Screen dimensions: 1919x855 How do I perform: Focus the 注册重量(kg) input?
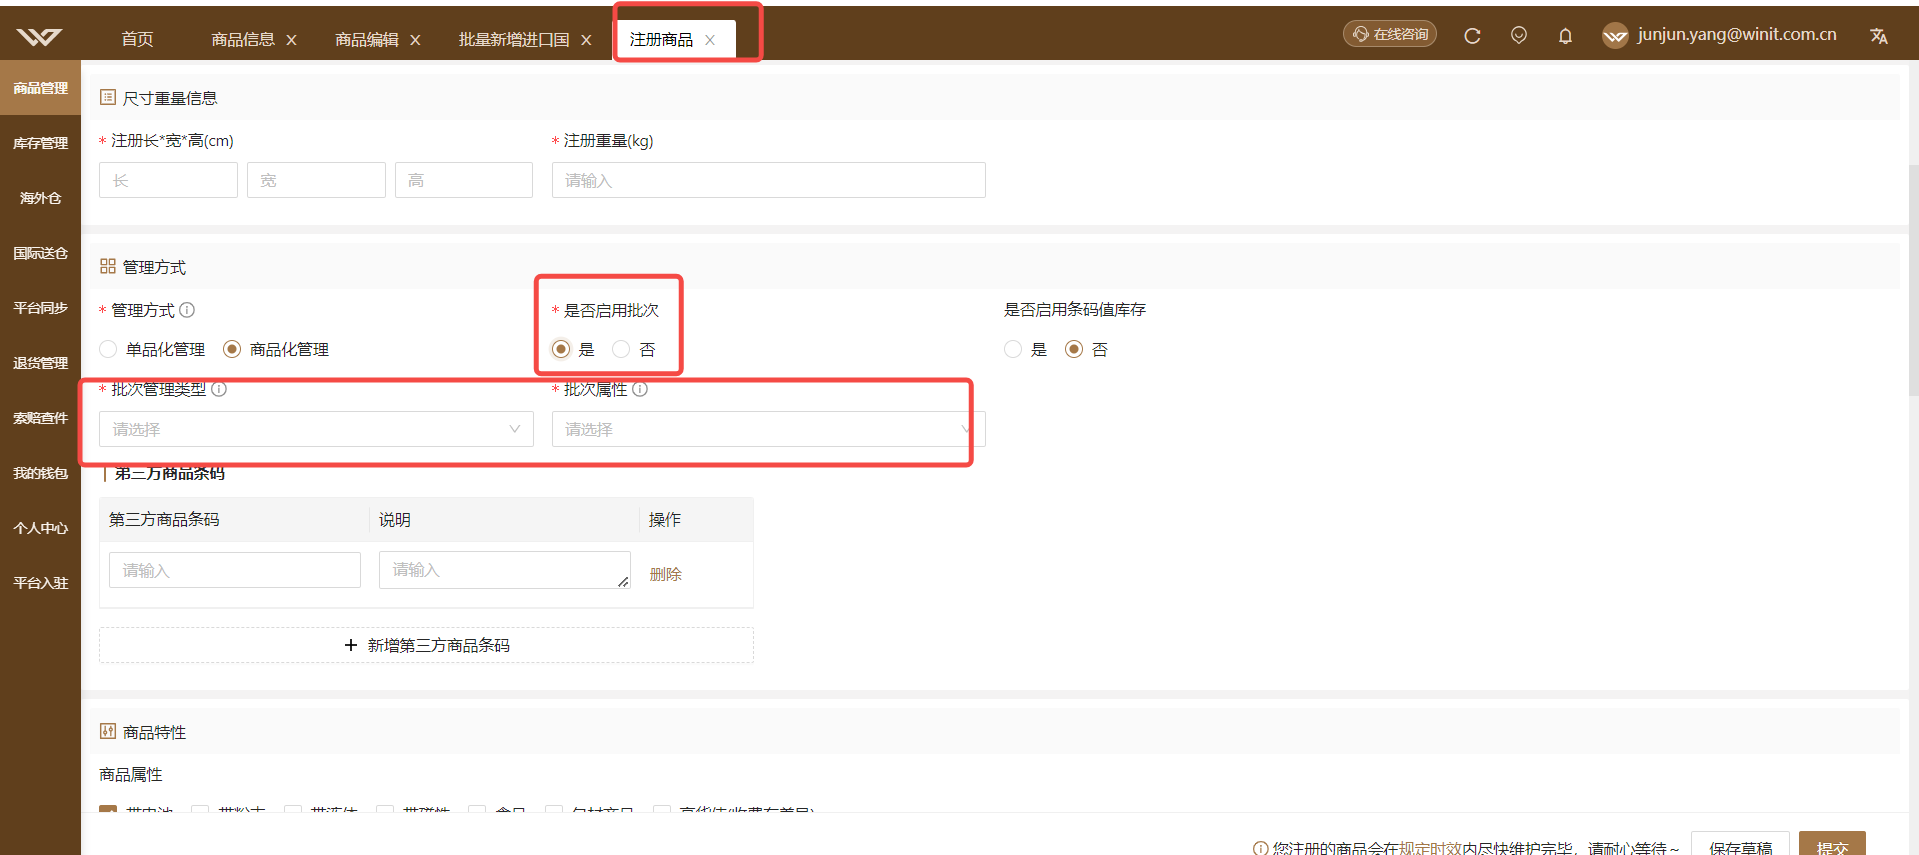768,180
